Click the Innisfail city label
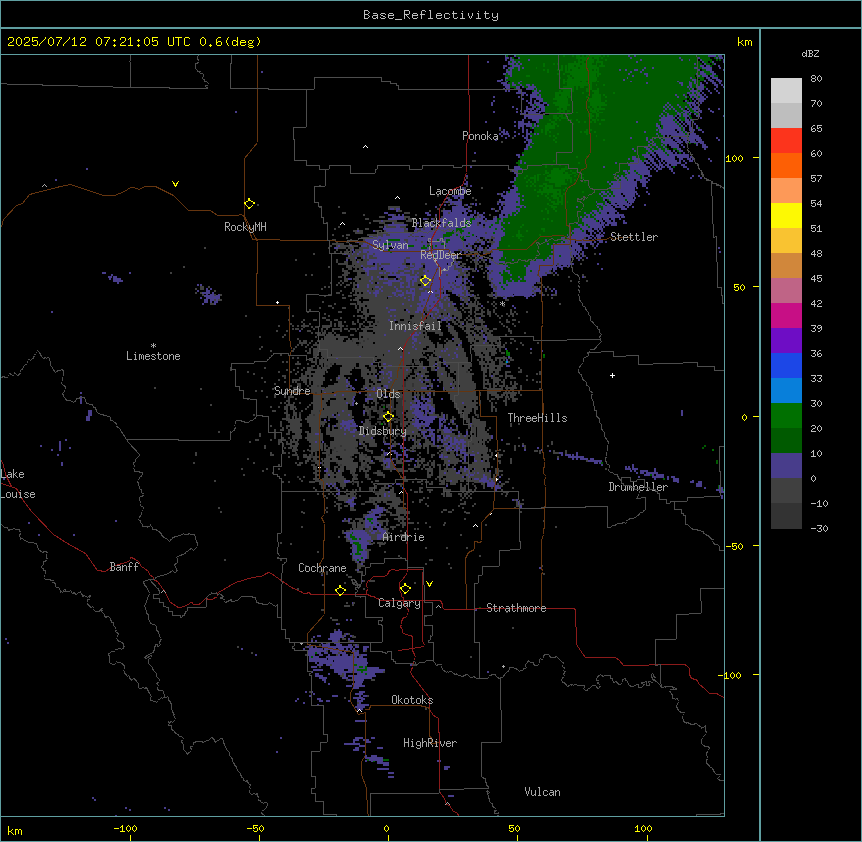862x842 pixels. click(416, 326)
